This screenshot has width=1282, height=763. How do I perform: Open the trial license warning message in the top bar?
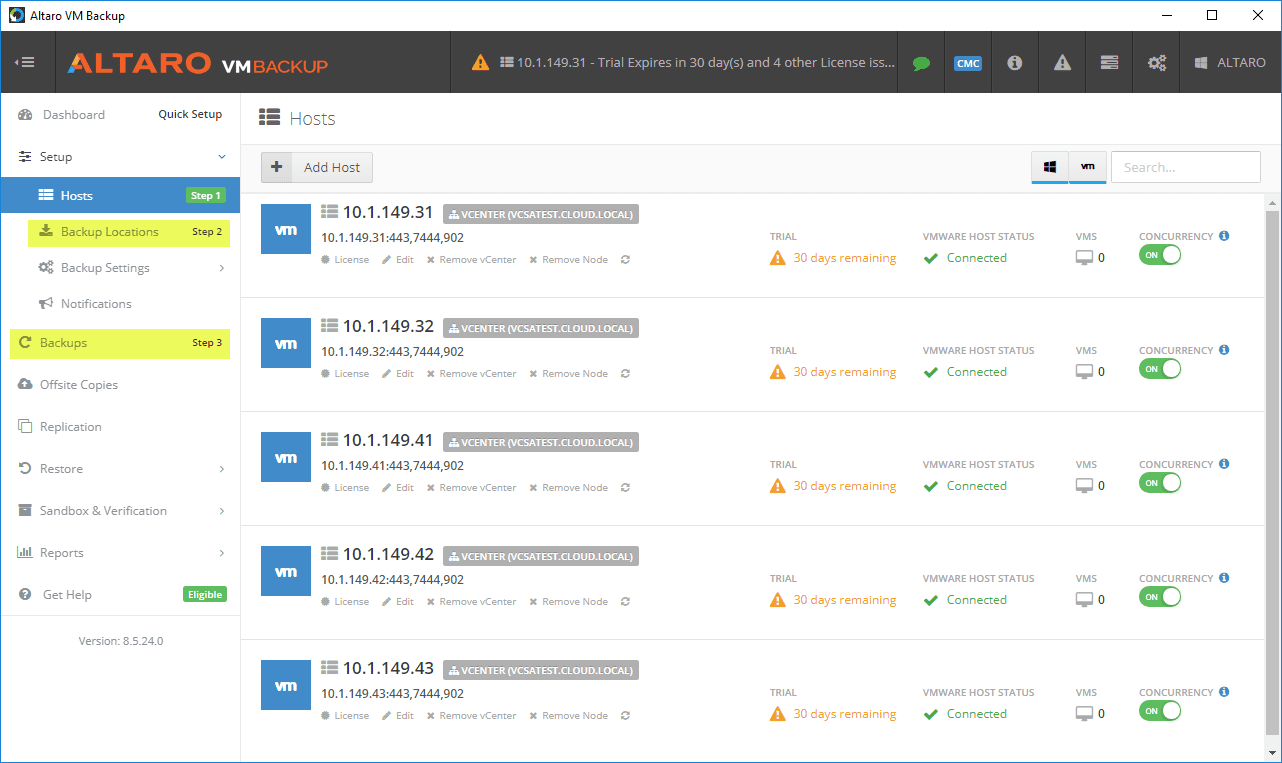point(684,62)
